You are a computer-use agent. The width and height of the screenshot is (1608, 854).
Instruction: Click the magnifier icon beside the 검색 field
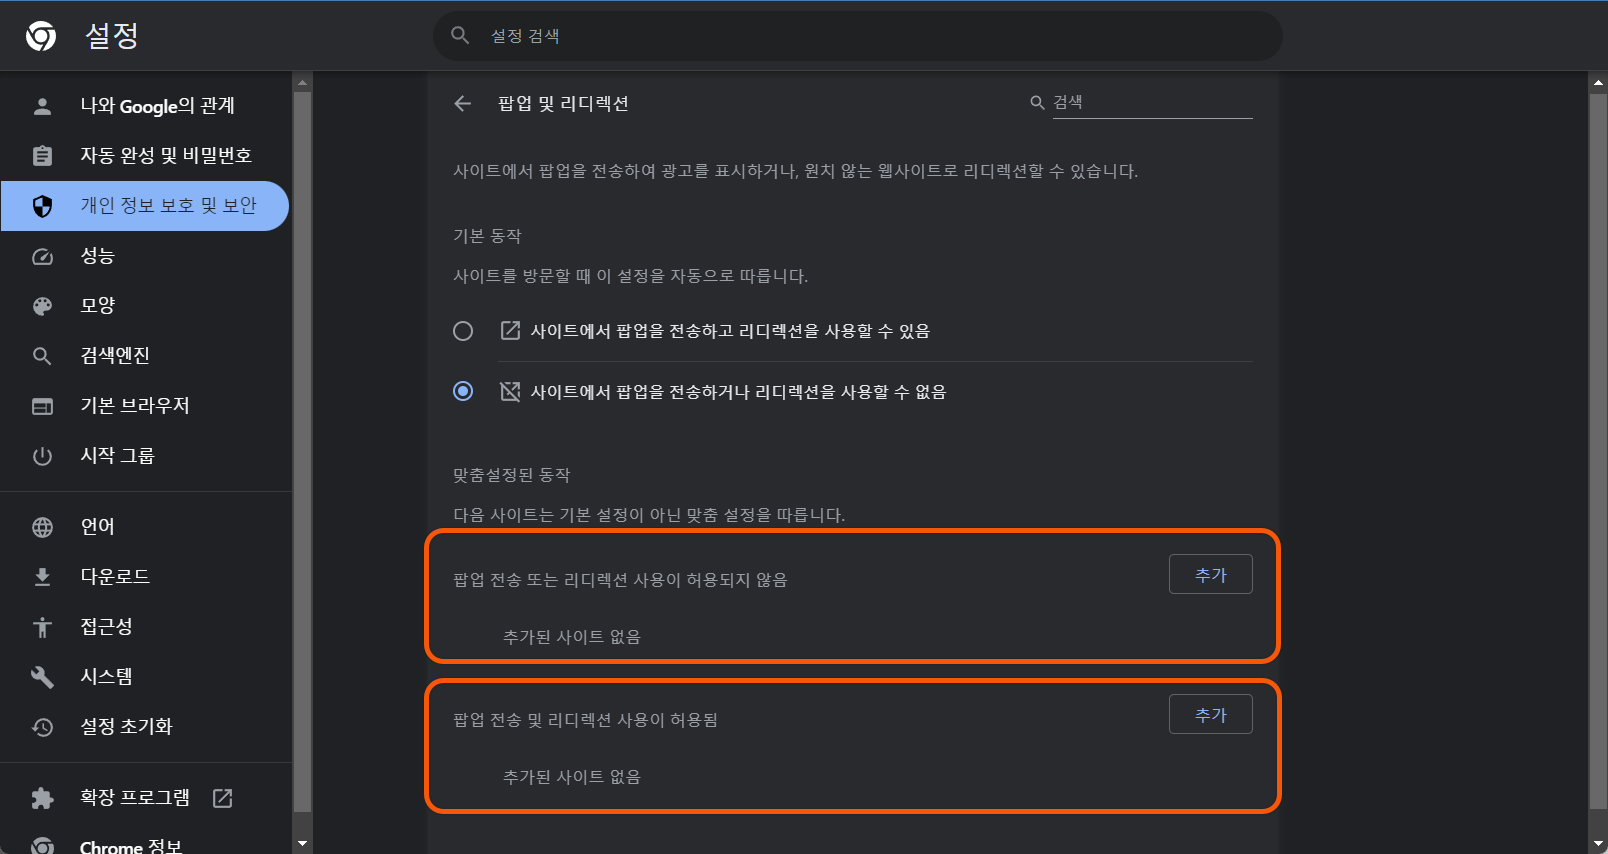[1037, 102]
